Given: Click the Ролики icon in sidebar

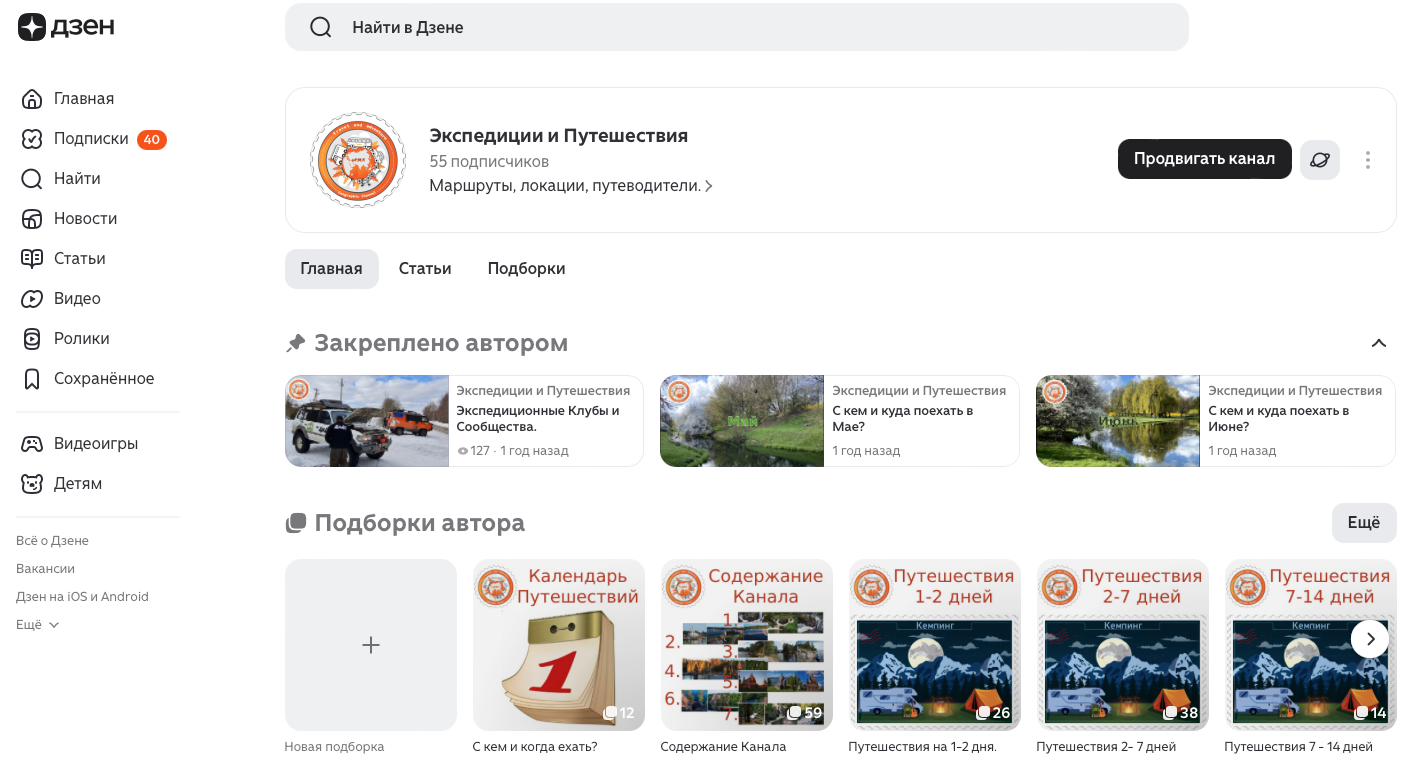Looking at the screenshot, I should tap(32, 338).
